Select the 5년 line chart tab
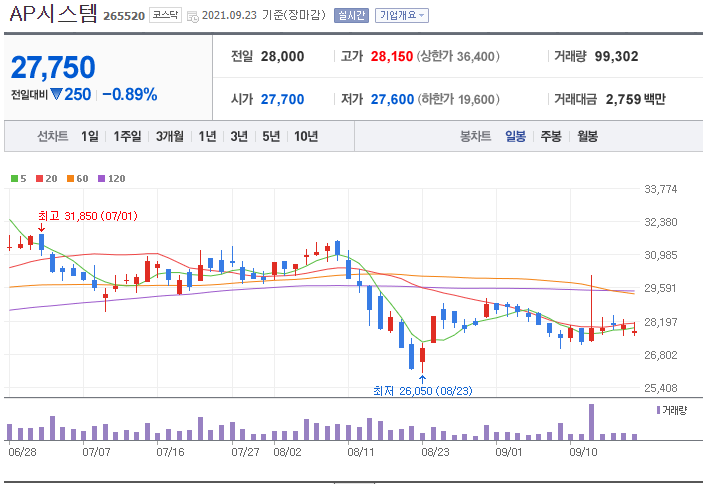 271,136
